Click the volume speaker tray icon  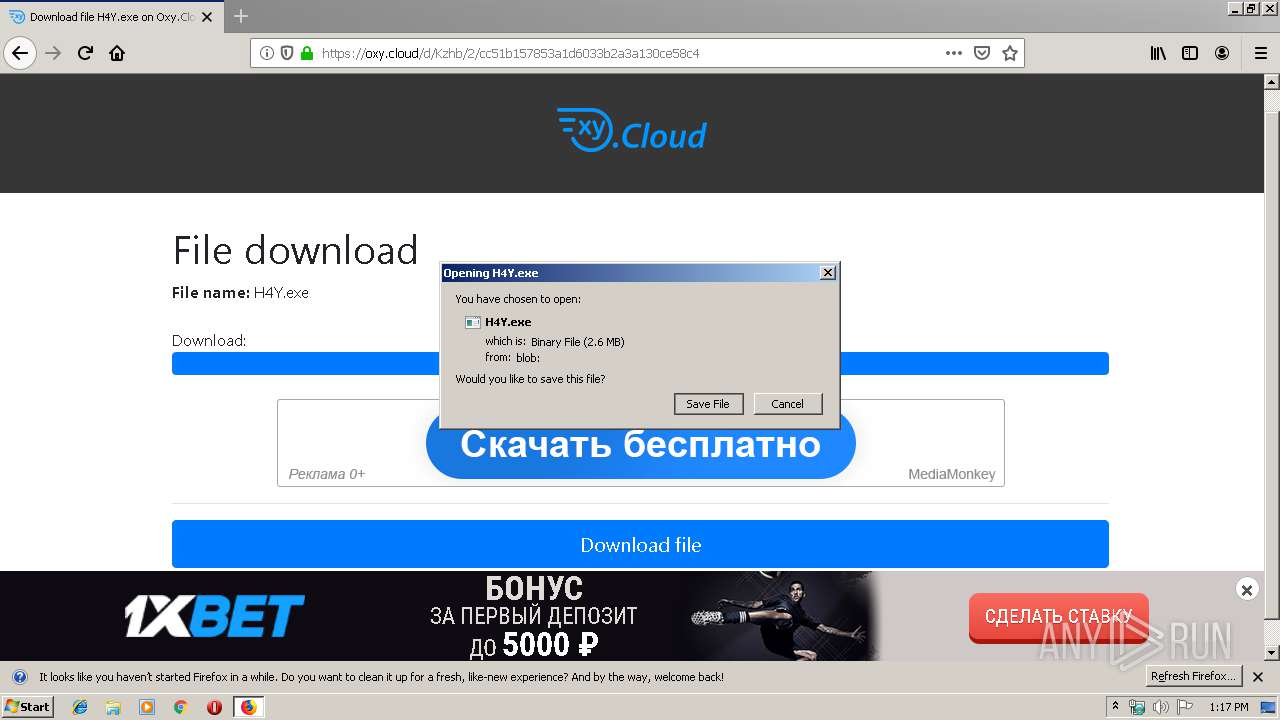click(x=1161, y=707)
